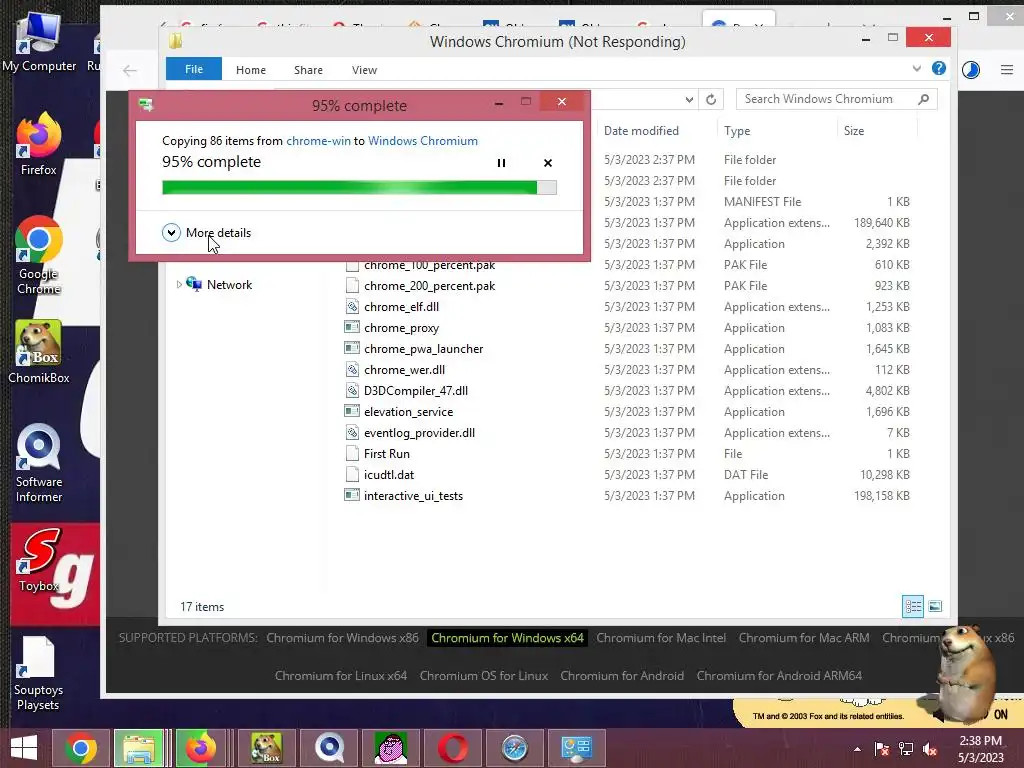Sort files by Date modified column
Viewport: 1024px width, 768px height.
(641, 131)
